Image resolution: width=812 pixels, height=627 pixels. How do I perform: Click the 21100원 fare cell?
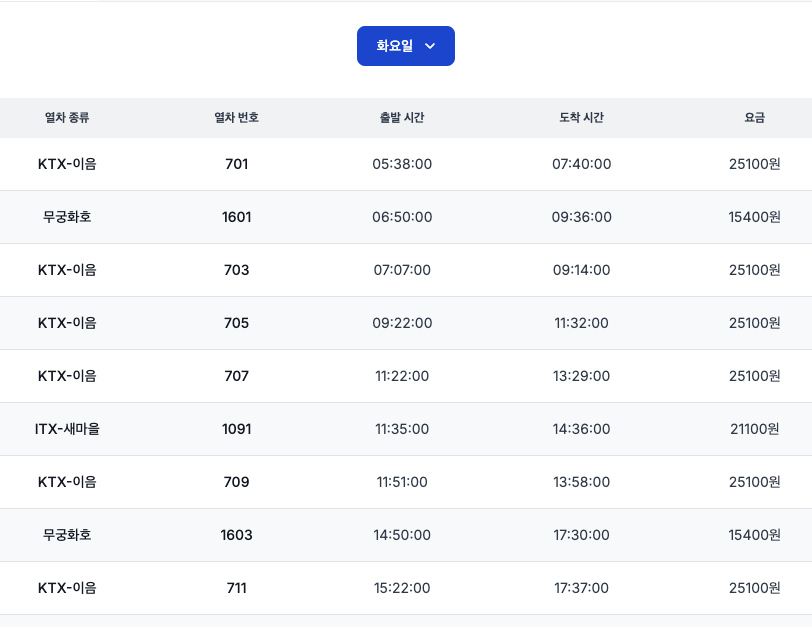tap(755, 429)
